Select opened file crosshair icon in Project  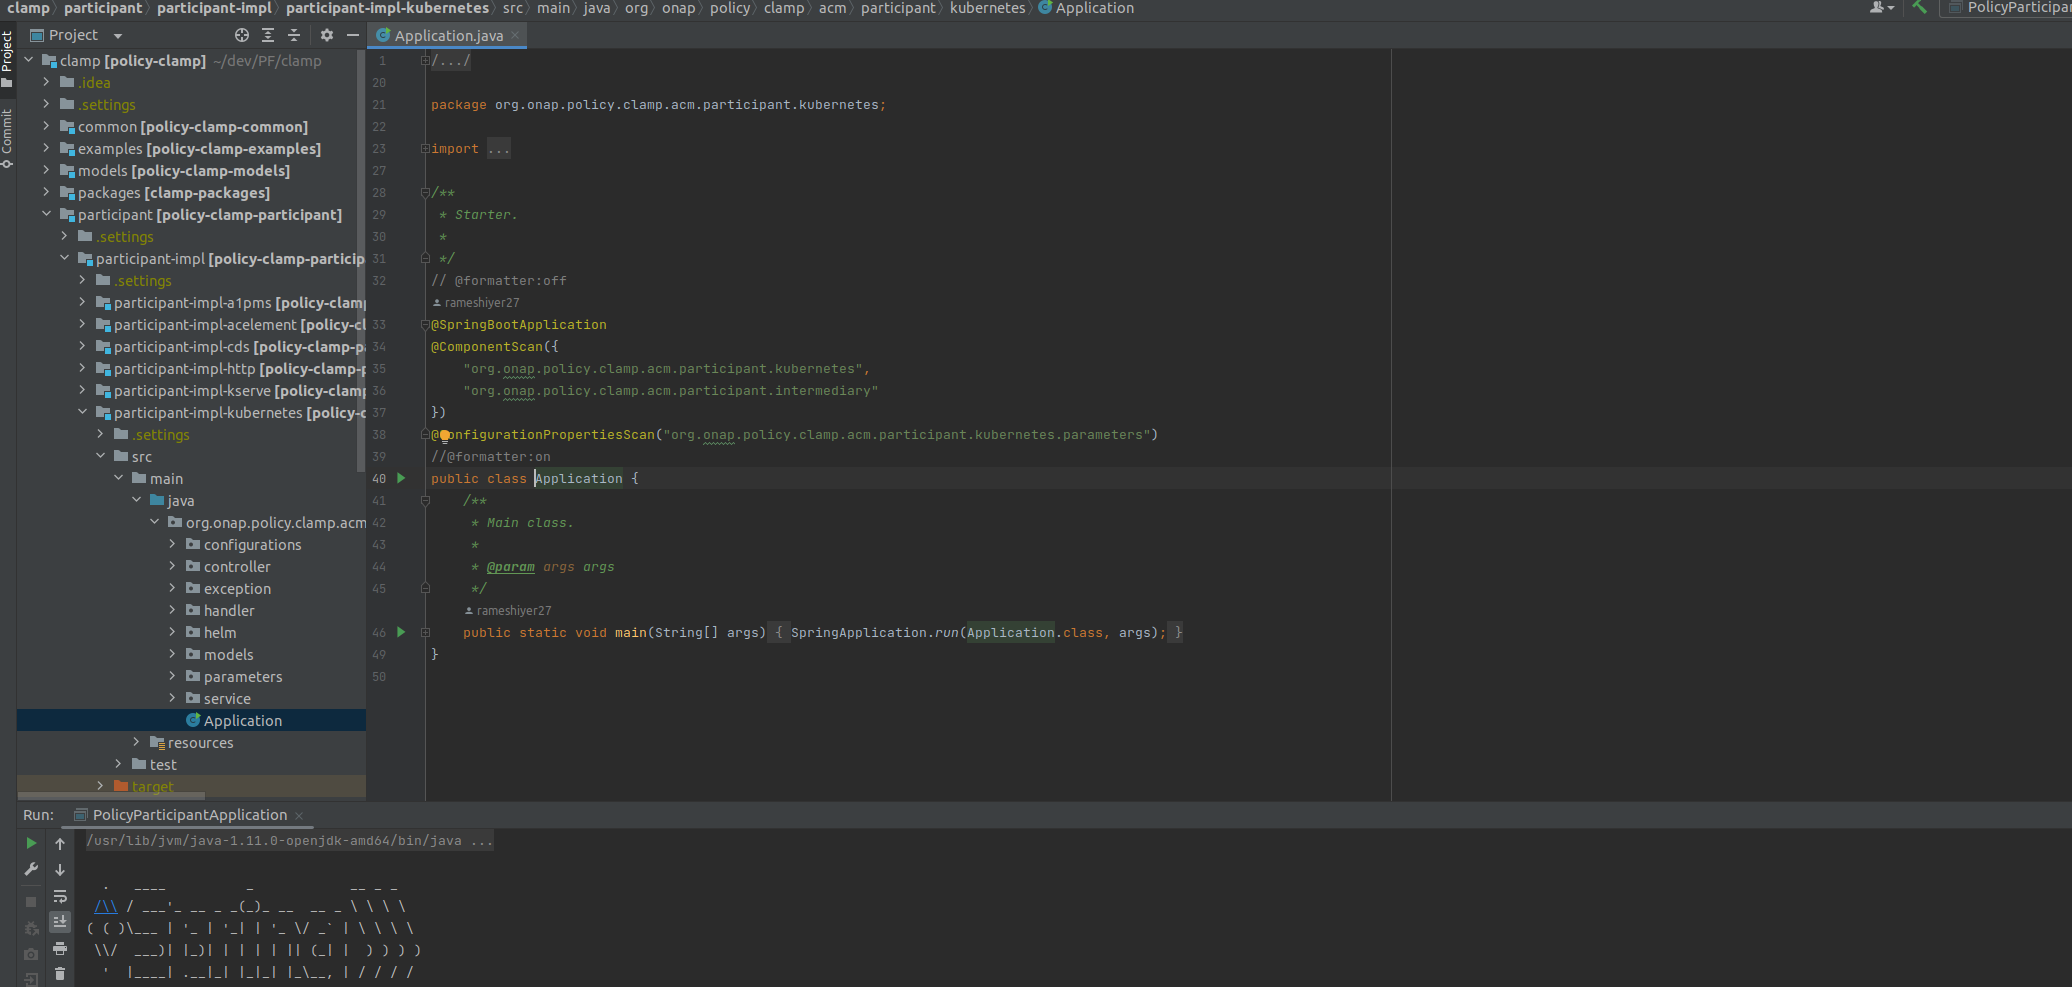pos(242,35)
